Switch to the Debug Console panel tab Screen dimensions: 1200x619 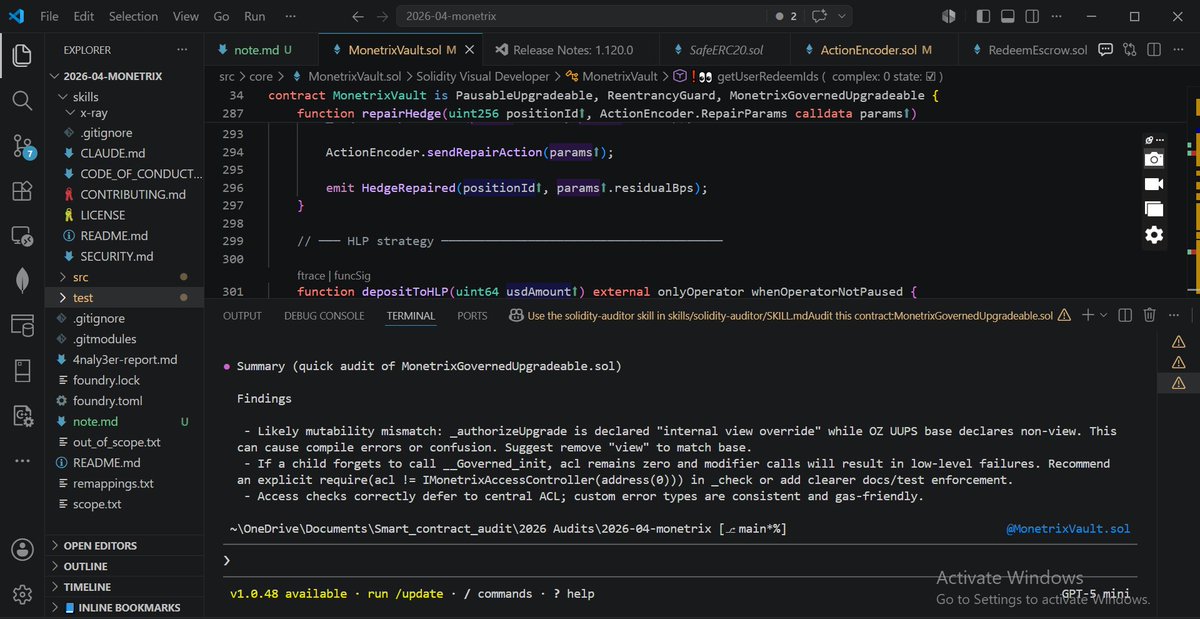point(324,315)
